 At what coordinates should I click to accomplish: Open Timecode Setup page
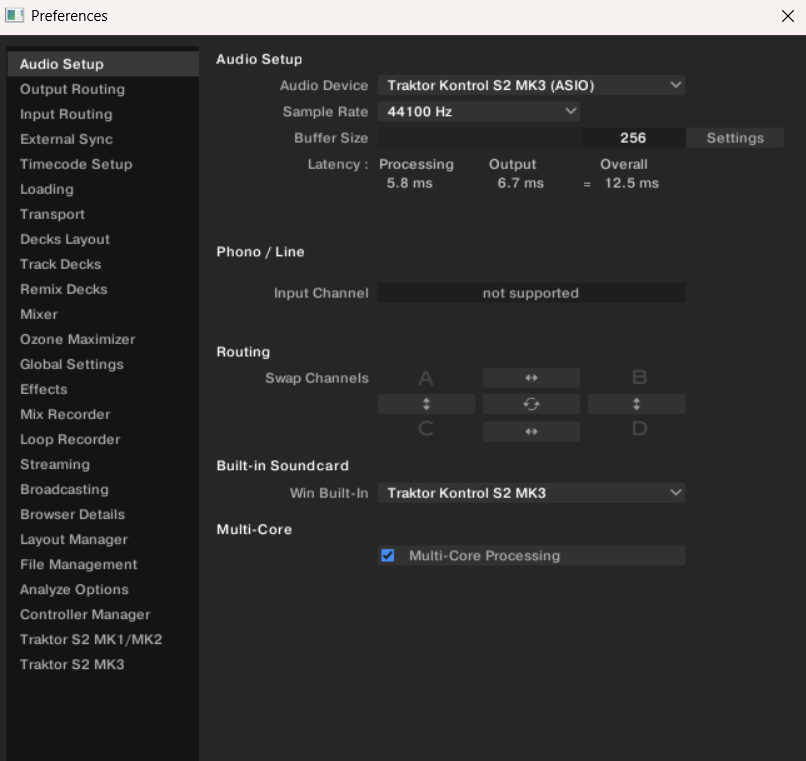(103, 165)
